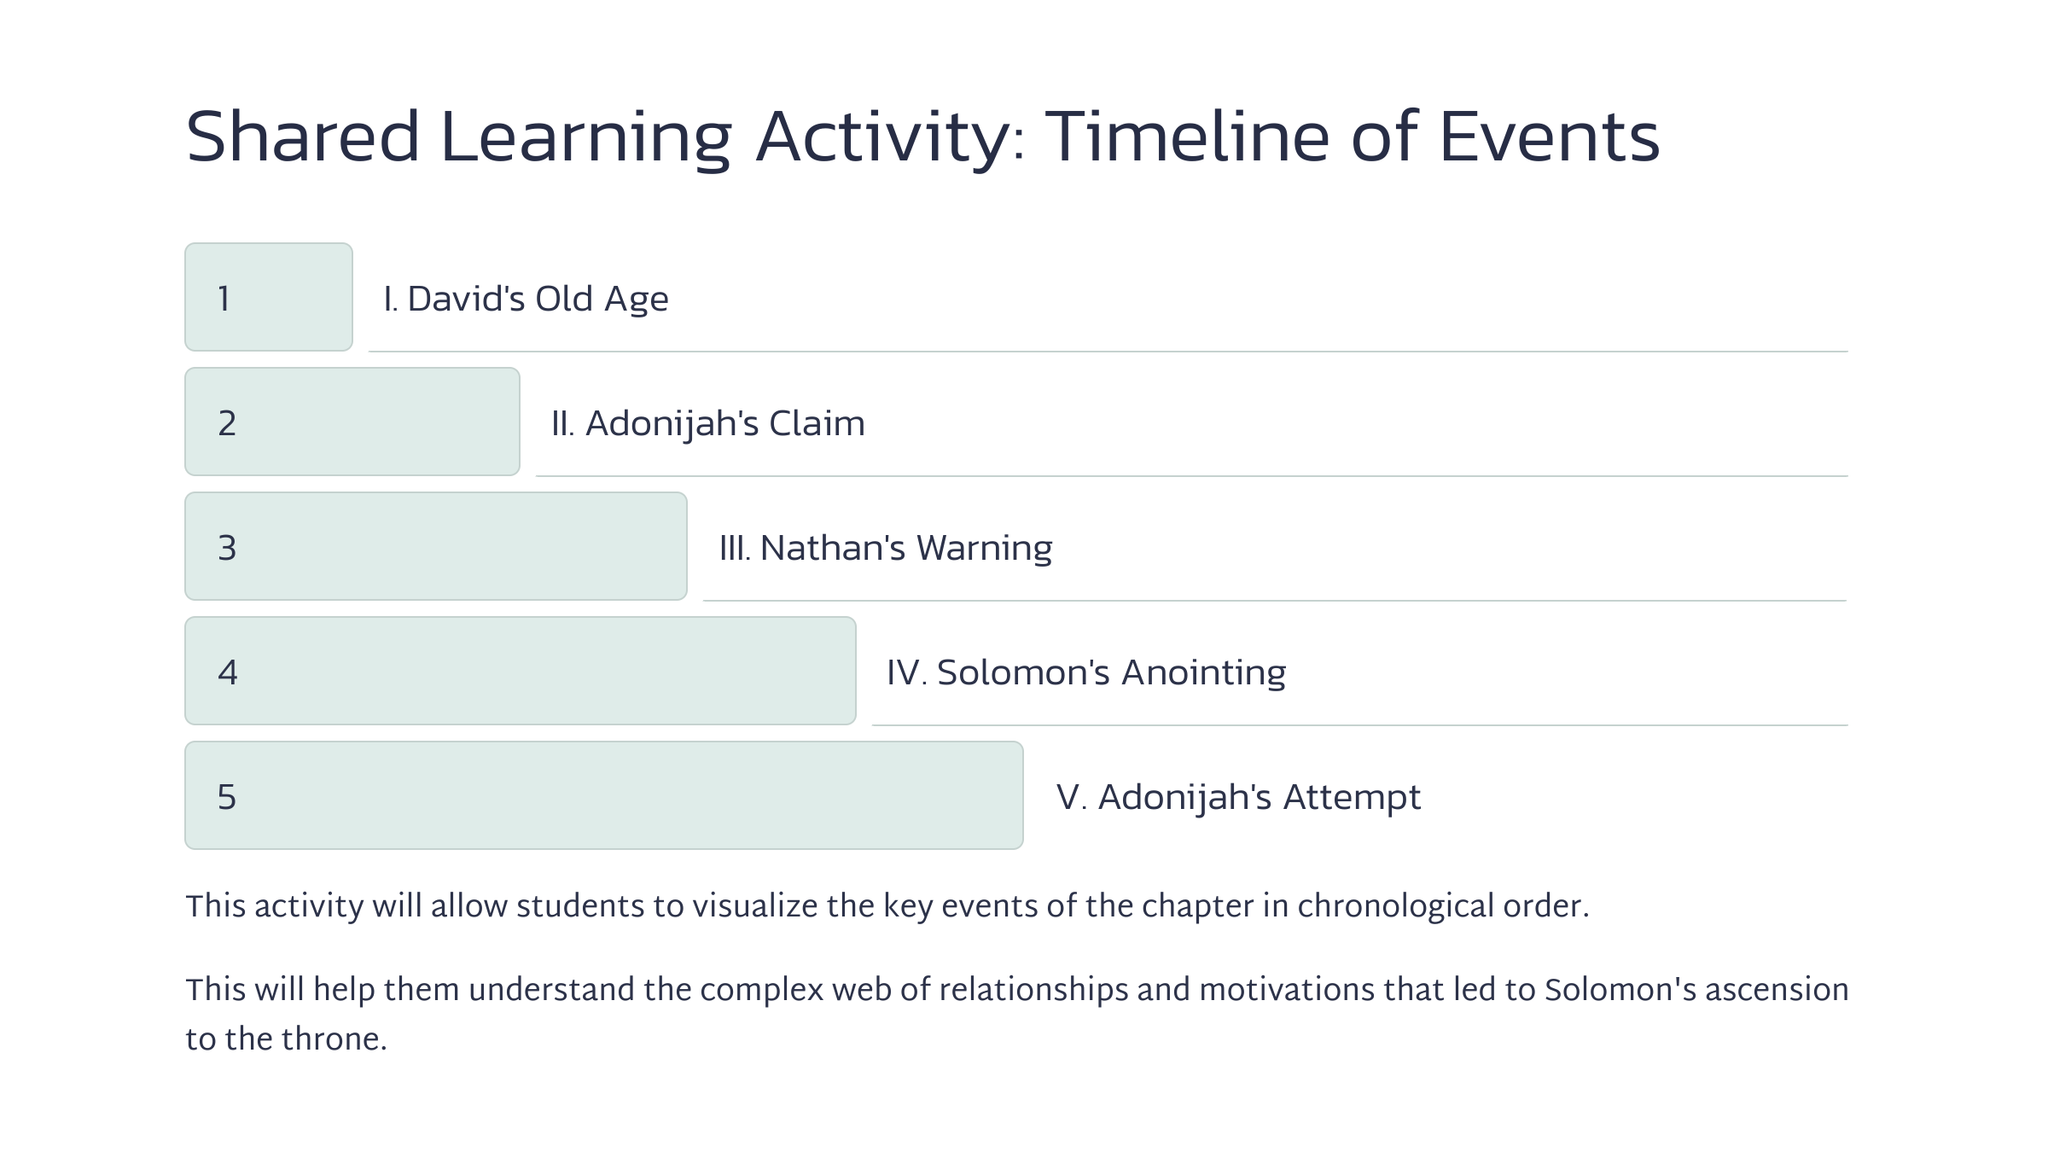Click the "to the throne." text line

point(286,1040)
